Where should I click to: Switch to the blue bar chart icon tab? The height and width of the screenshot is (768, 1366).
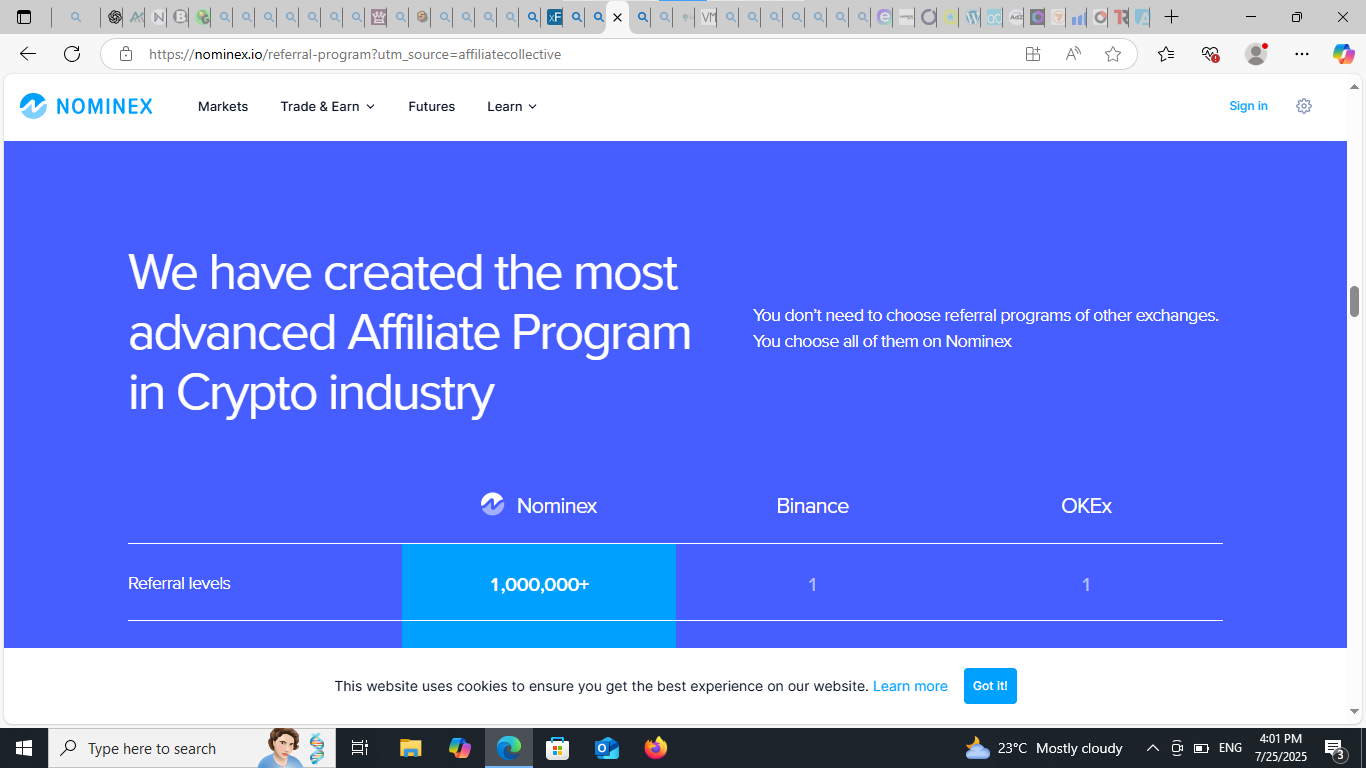point(1077,17)
